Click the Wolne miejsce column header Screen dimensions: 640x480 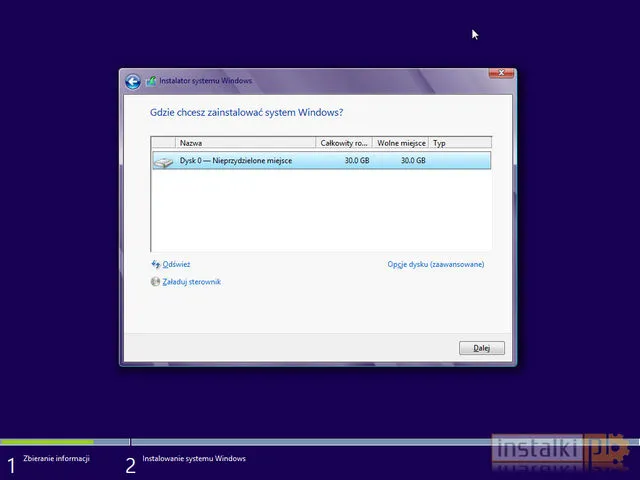click(x=401, y=144)
